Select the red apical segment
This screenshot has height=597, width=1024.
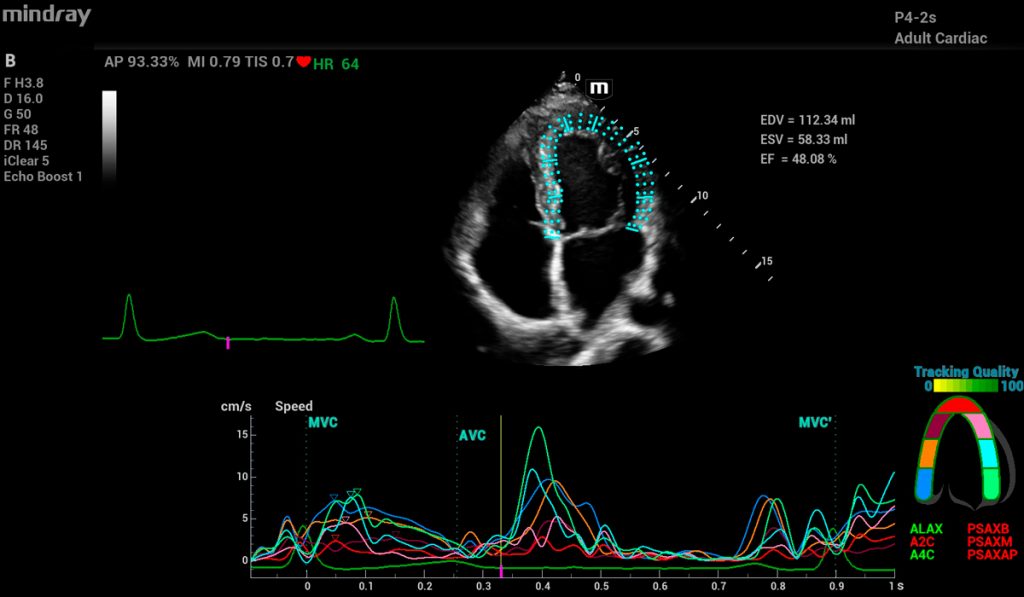(x=957, y=405)
